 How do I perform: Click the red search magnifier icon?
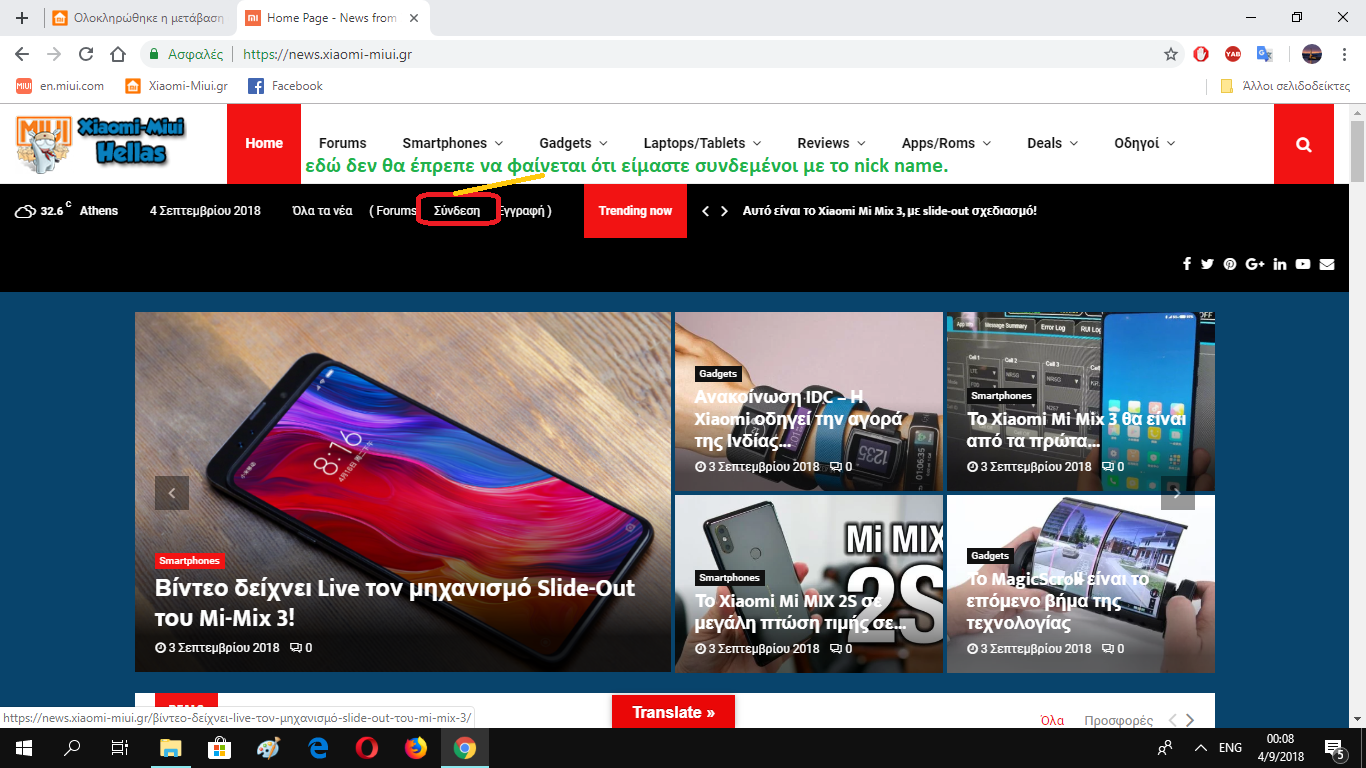click(x=1303, y=144)
